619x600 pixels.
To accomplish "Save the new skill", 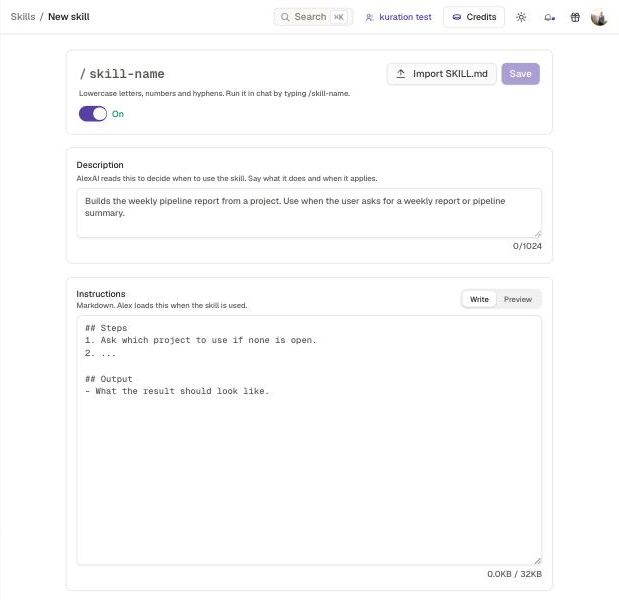I will click(520, 74).
